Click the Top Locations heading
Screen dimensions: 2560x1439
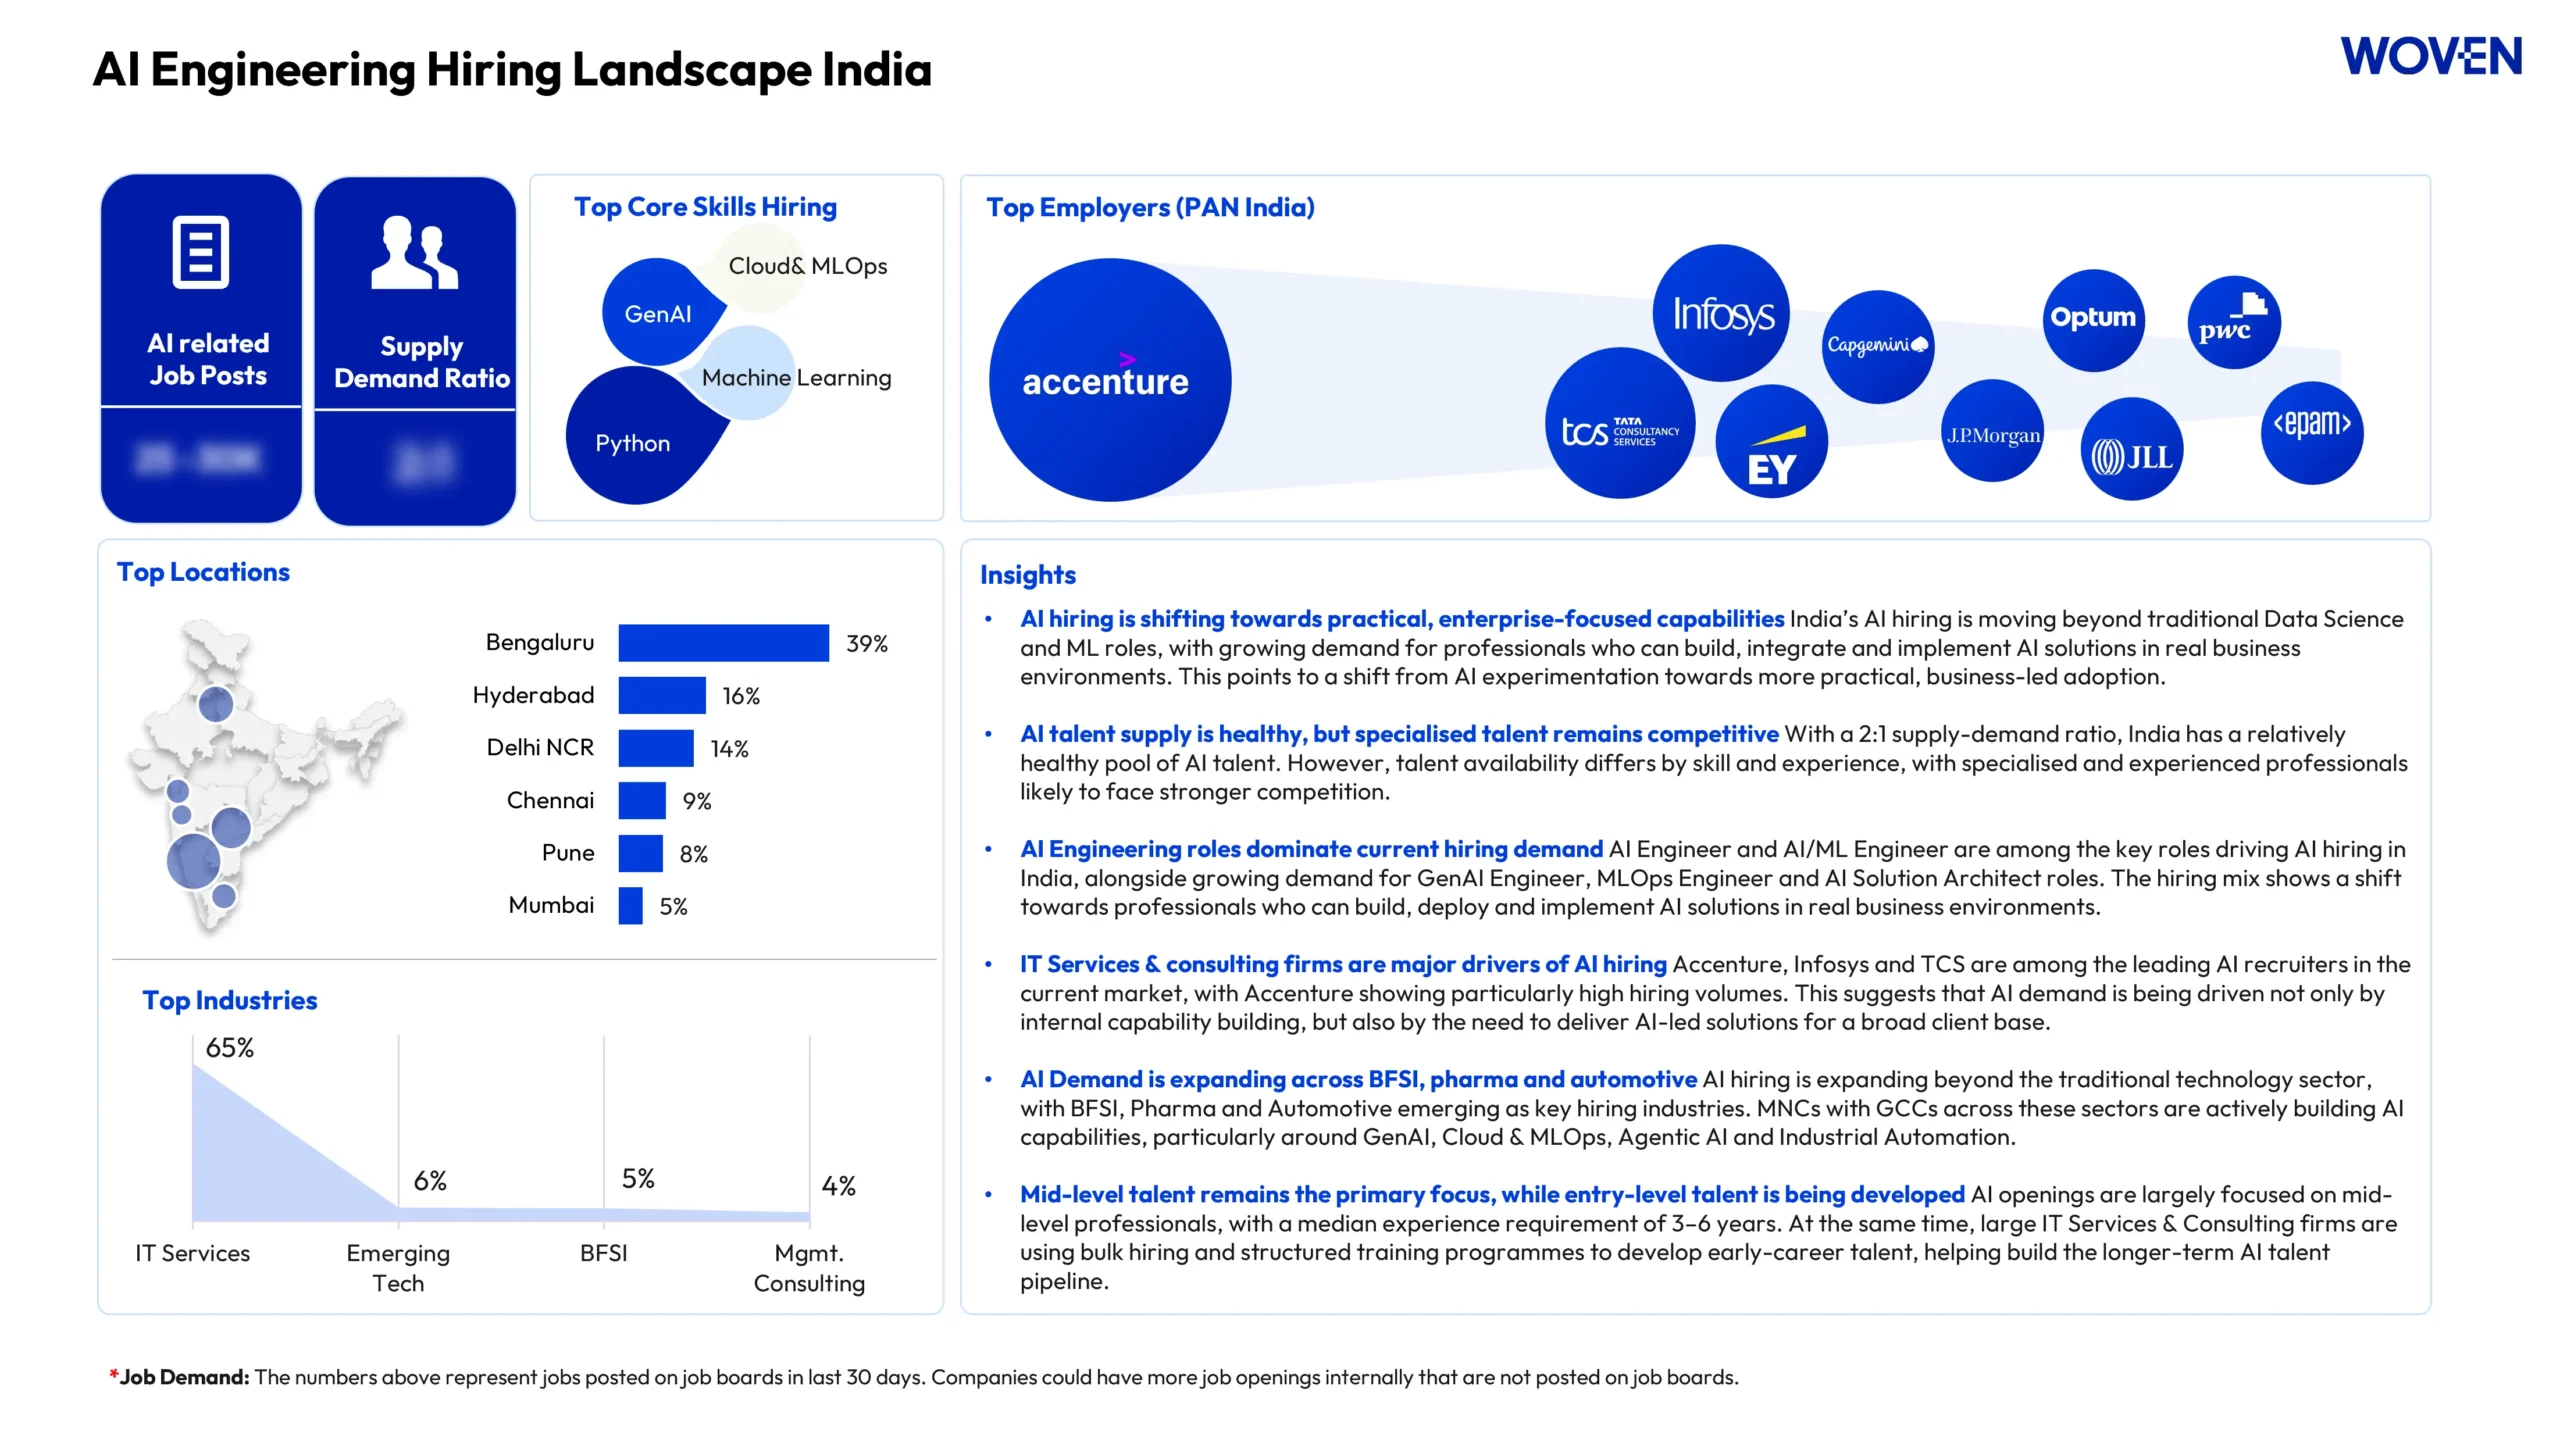click(x=203, y=572)
